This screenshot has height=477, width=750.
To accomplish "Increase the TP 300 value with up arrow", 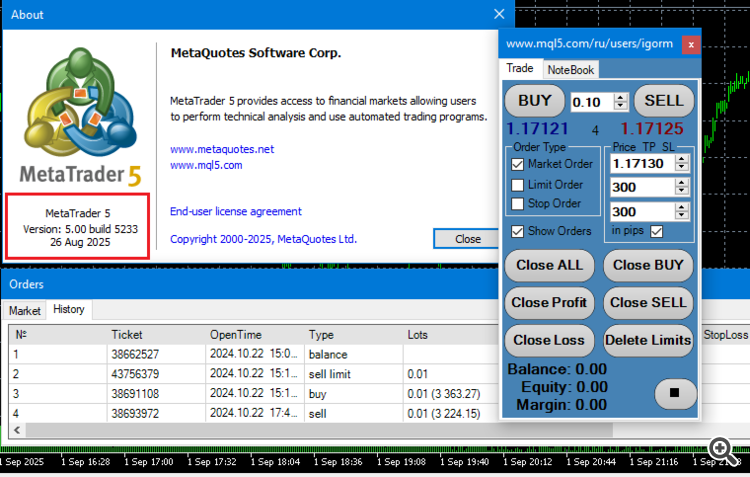I will click(x=682, y=183).
